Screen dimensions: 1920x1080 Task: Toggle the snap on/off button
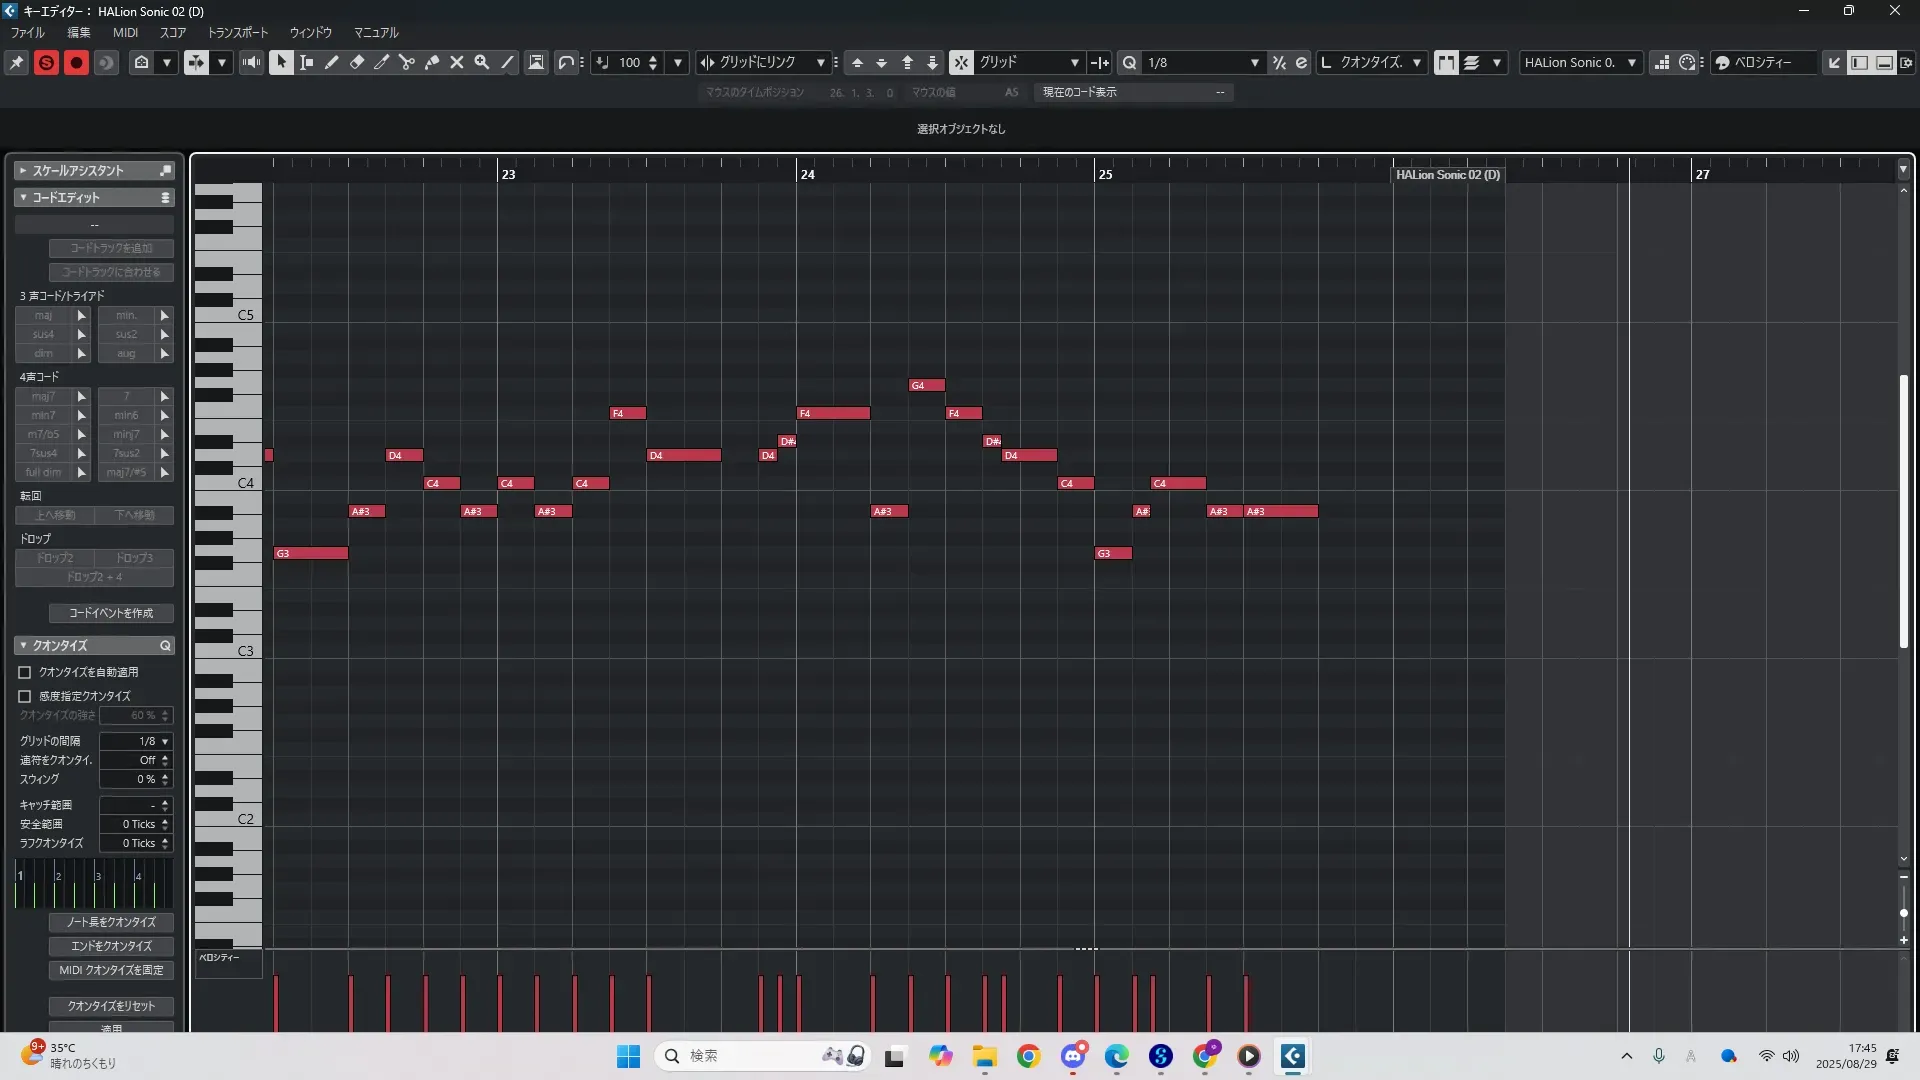point(961,62)
